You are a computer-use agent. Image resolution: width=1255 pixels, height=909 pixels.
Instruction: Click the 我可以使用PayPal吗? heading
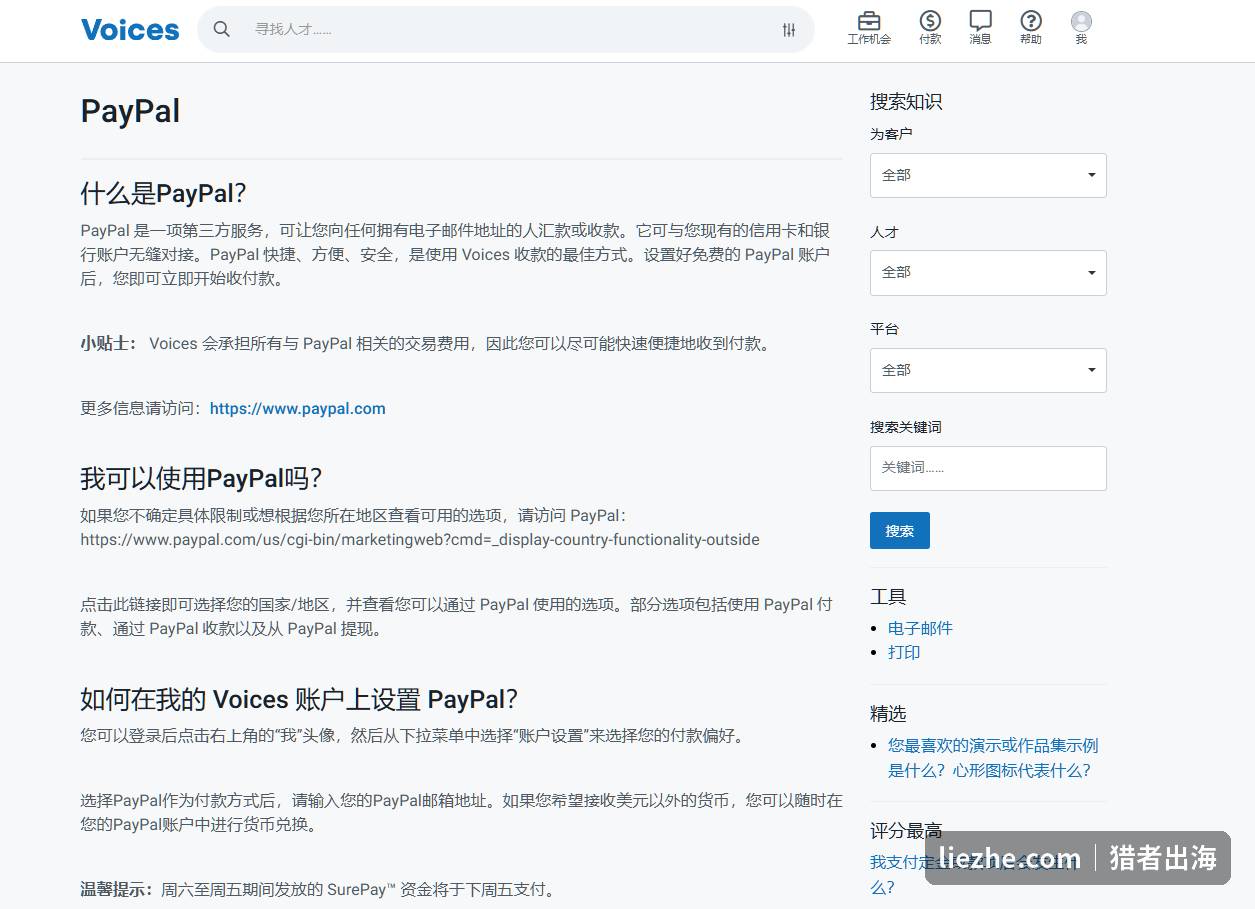tap(201, 478)
